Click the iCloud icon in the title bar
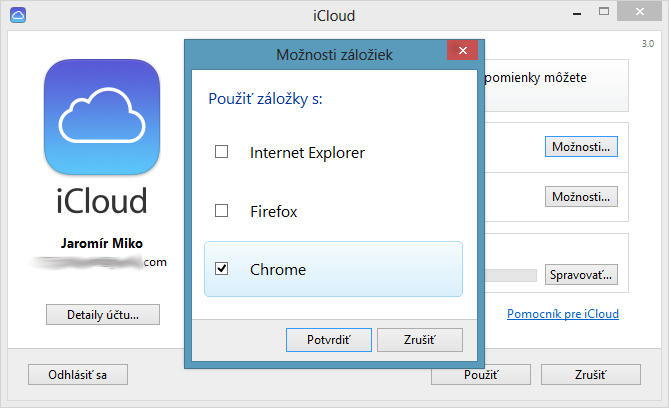The width and height of the screenshot is (669, 408). [18, 16]
